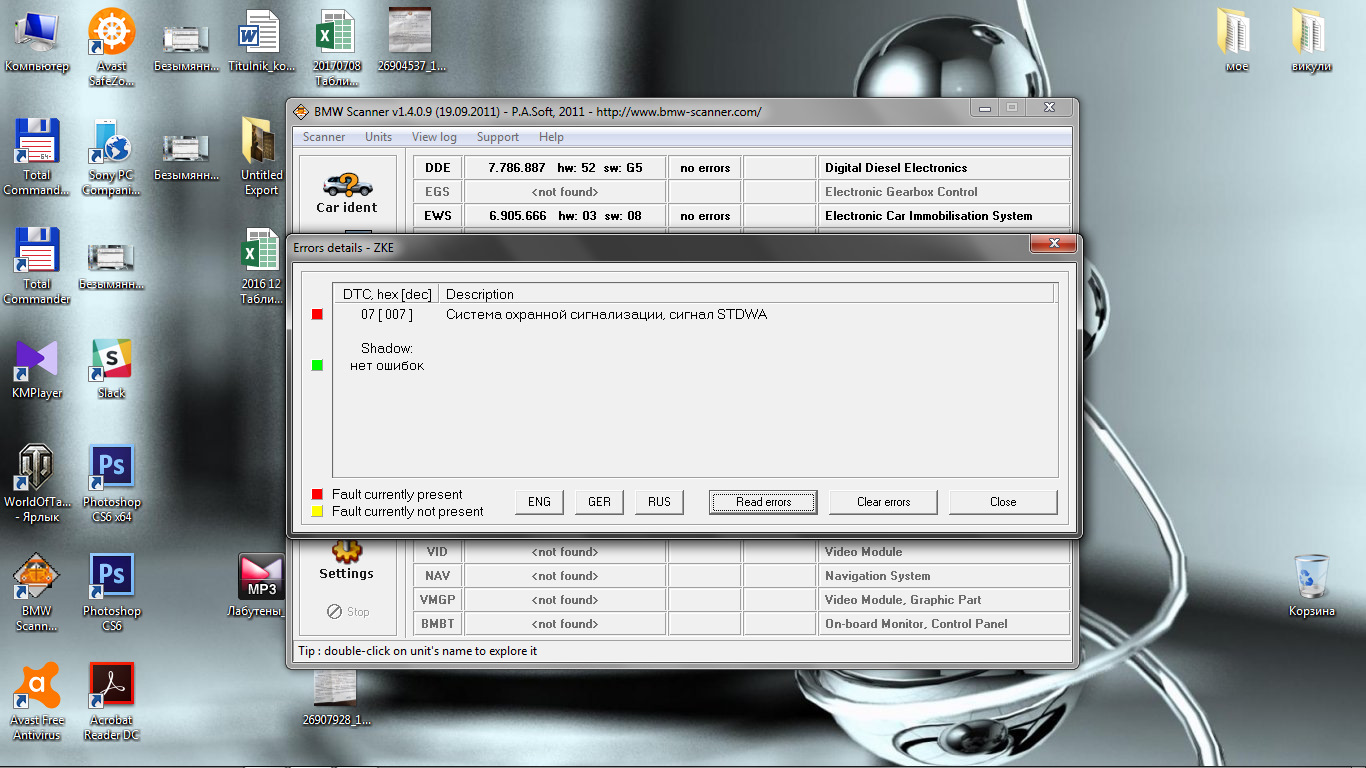Click the Clear errors button
The image size is (1366, 768).
pyautogui.click(x=883, y=502)
